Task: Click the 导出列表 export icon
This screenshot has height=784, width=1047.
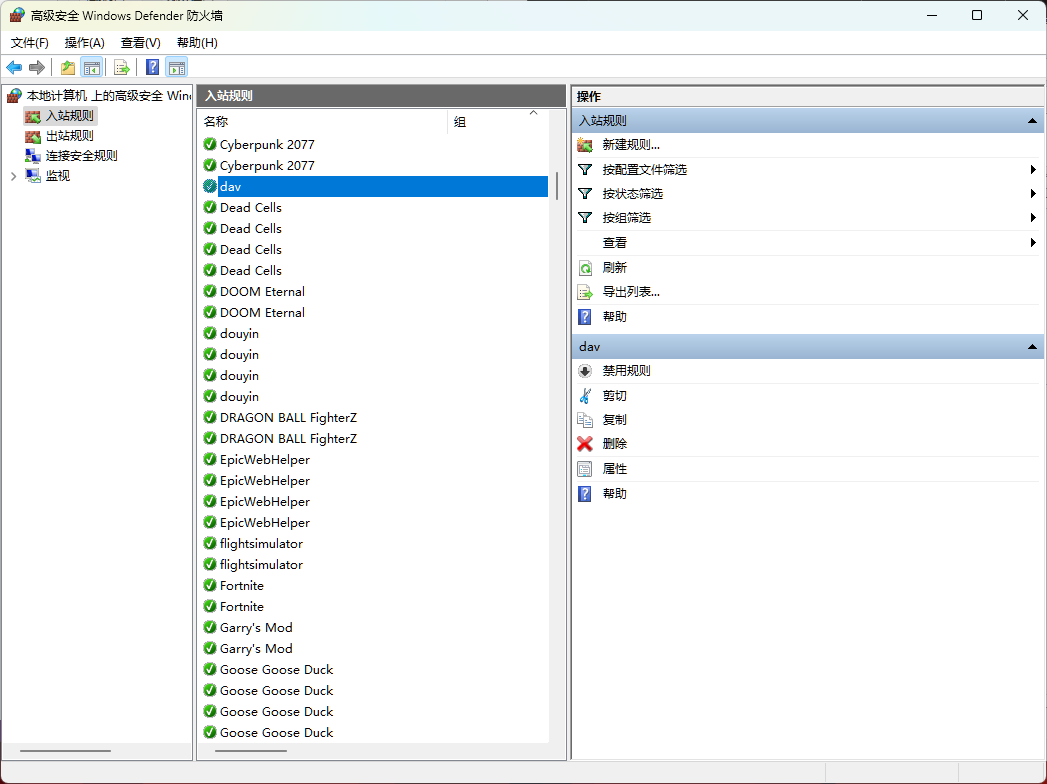Action: click(585, 292)
